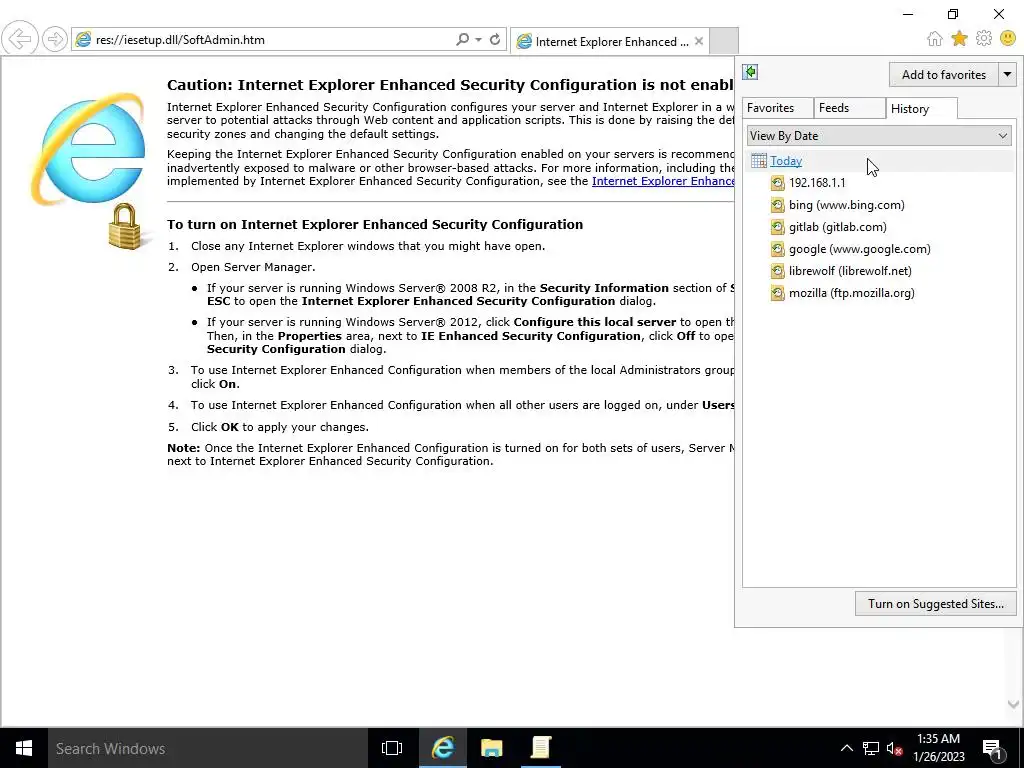Open the notepad script taskbar icon
The height and width of the screenshot is (768, 1024).
[x=541, y=748]
